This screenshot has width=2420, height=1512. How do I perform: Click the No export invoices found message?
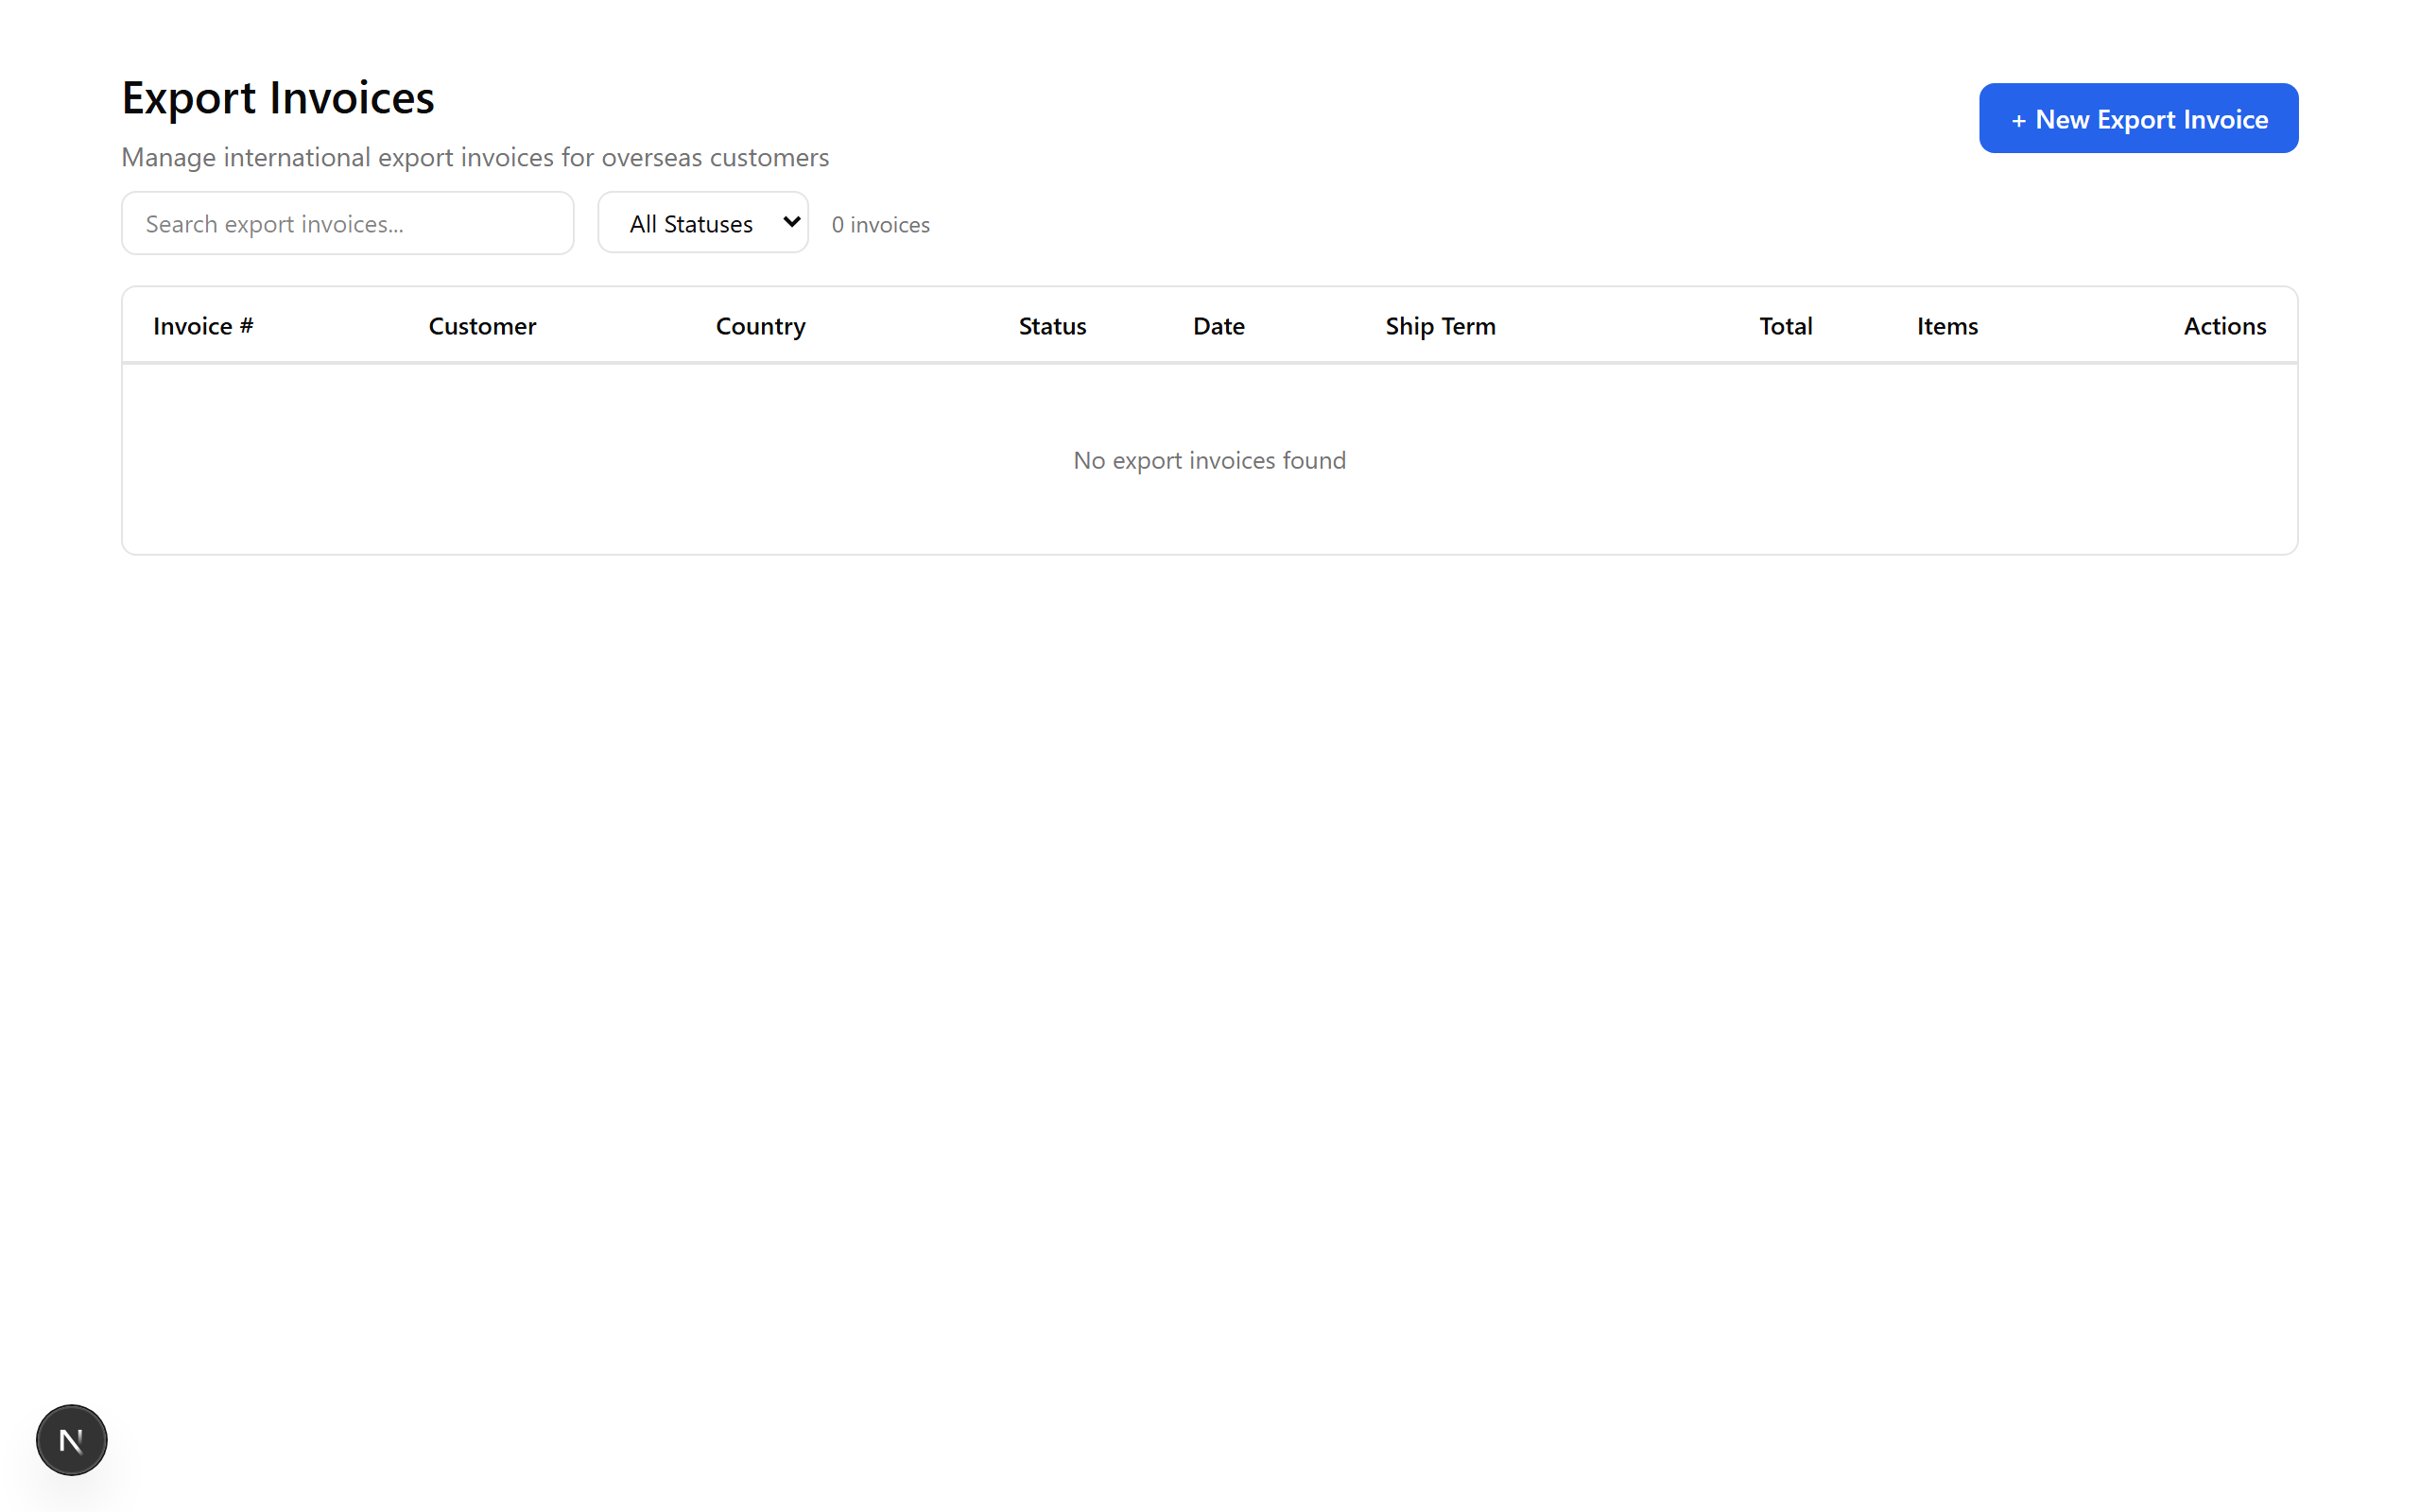pyautogui.click(x=1209, y=460)
